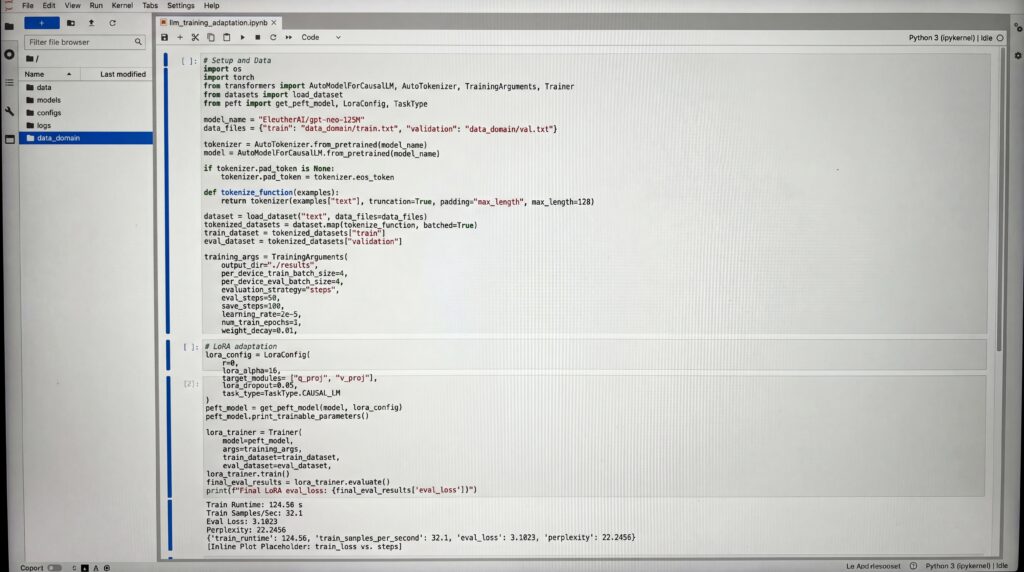This screenshot has height=572, width=1024.
Task: Click the 'Train Runtime: 124.56 s' output line
Action: point(254,505)
